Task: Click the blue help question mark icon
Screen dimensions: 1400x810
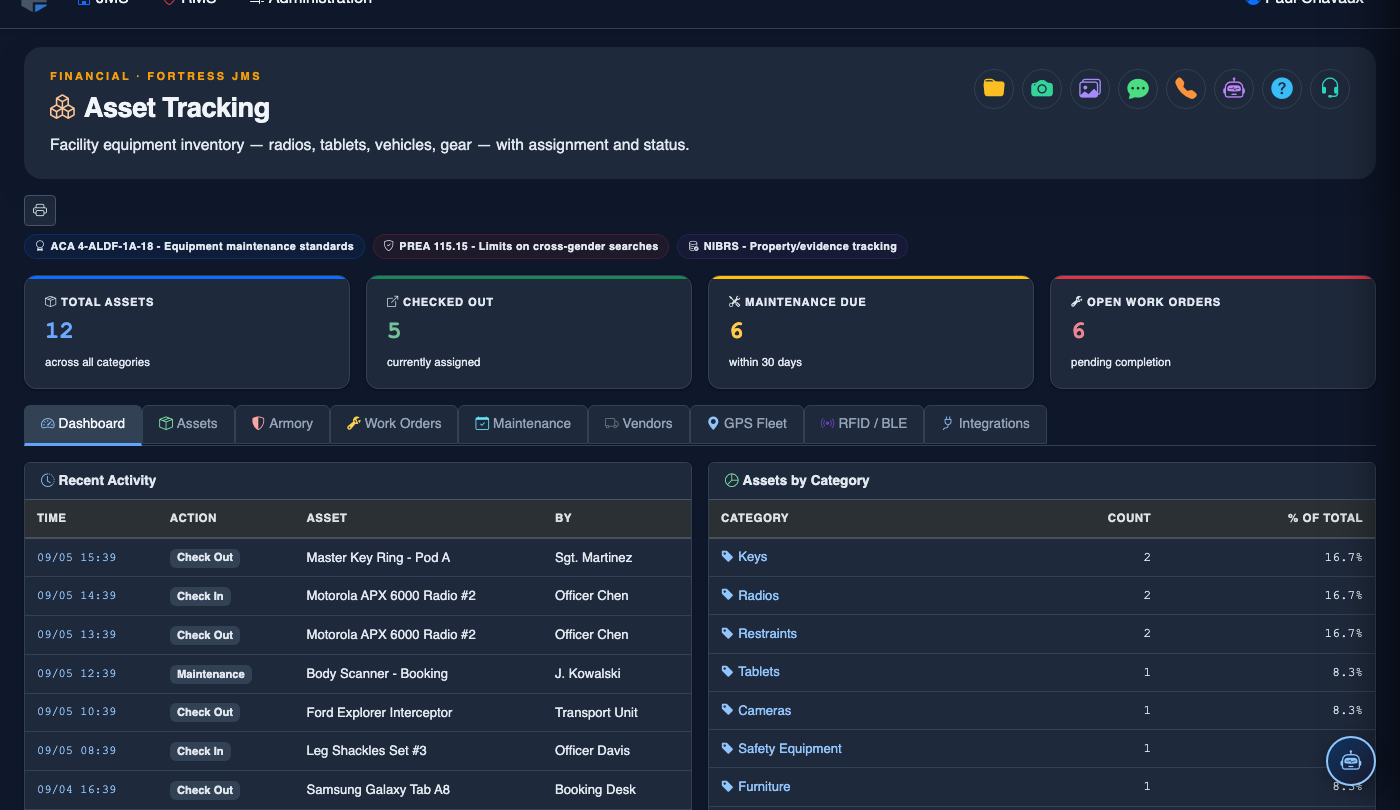Action: pyautogui.click(x=1282, y=89)
